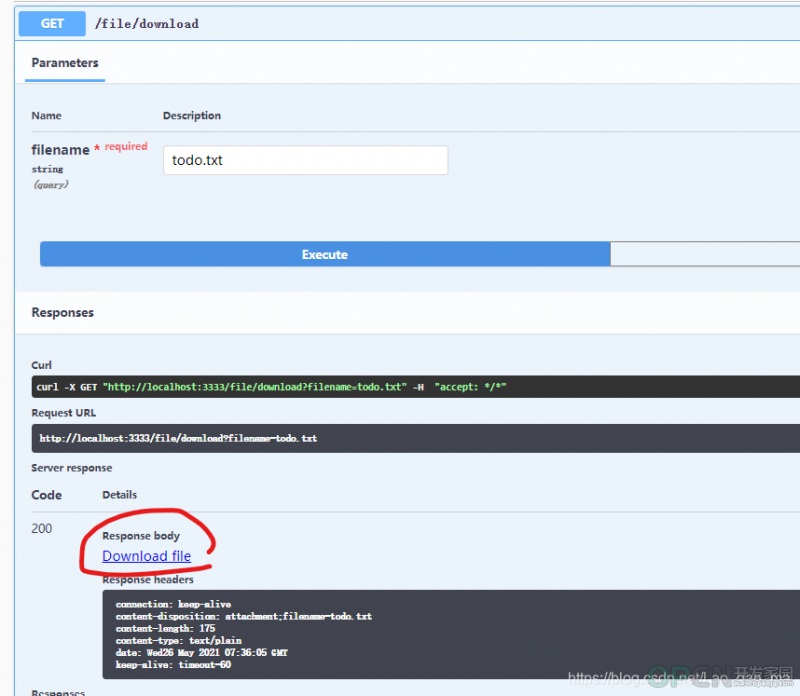This screenshot has height=696, width=800.
Task: Click the content-type: text/plain header line
Action: (179, 640)
